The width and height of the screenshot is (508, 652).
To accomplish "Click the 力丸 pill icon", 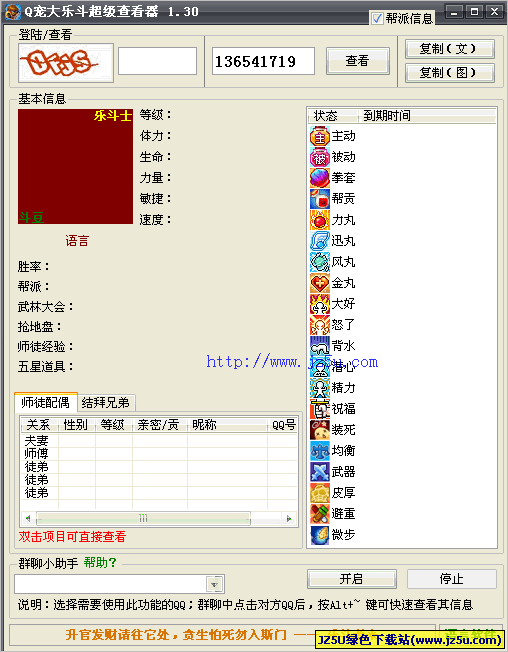I will 320,220.
